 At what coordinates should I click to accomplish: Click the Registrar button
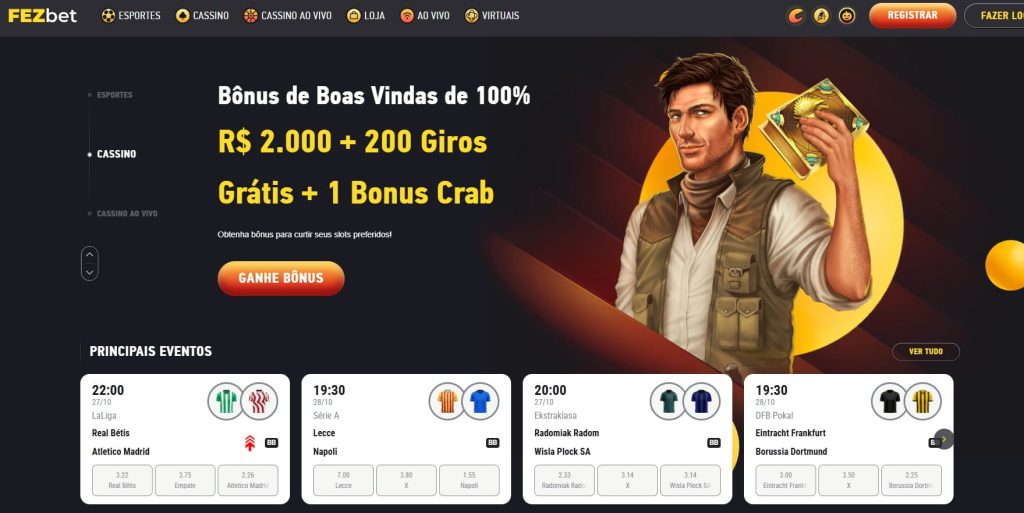912,15
